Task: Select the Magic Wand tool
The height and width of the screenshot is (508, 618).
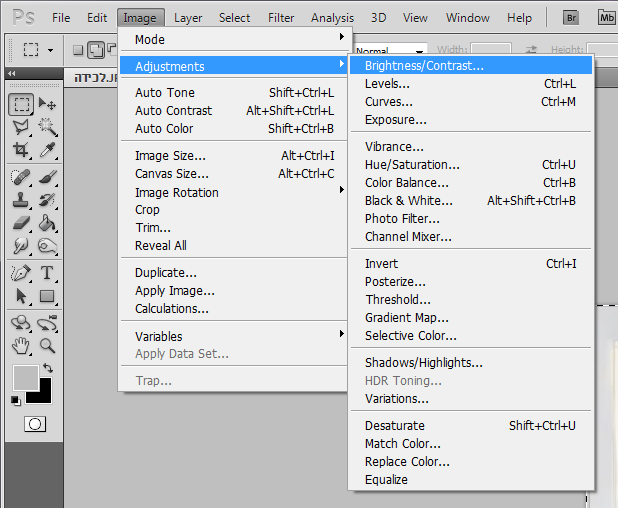Action: click(x=47, y=127)
